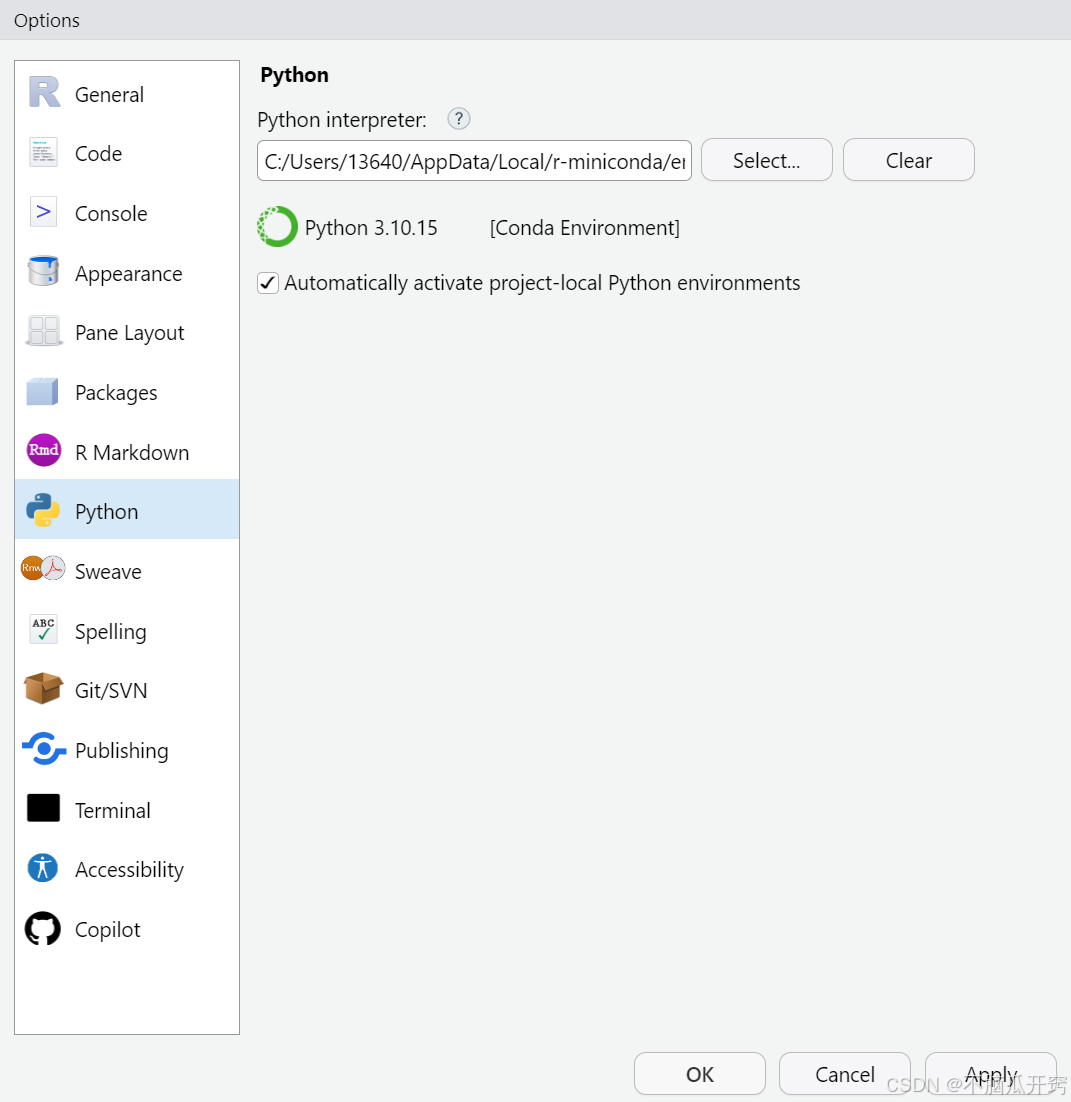Clear the Python interpreter path
This screenshot has height=1102, width=1071.
[909, 160]
